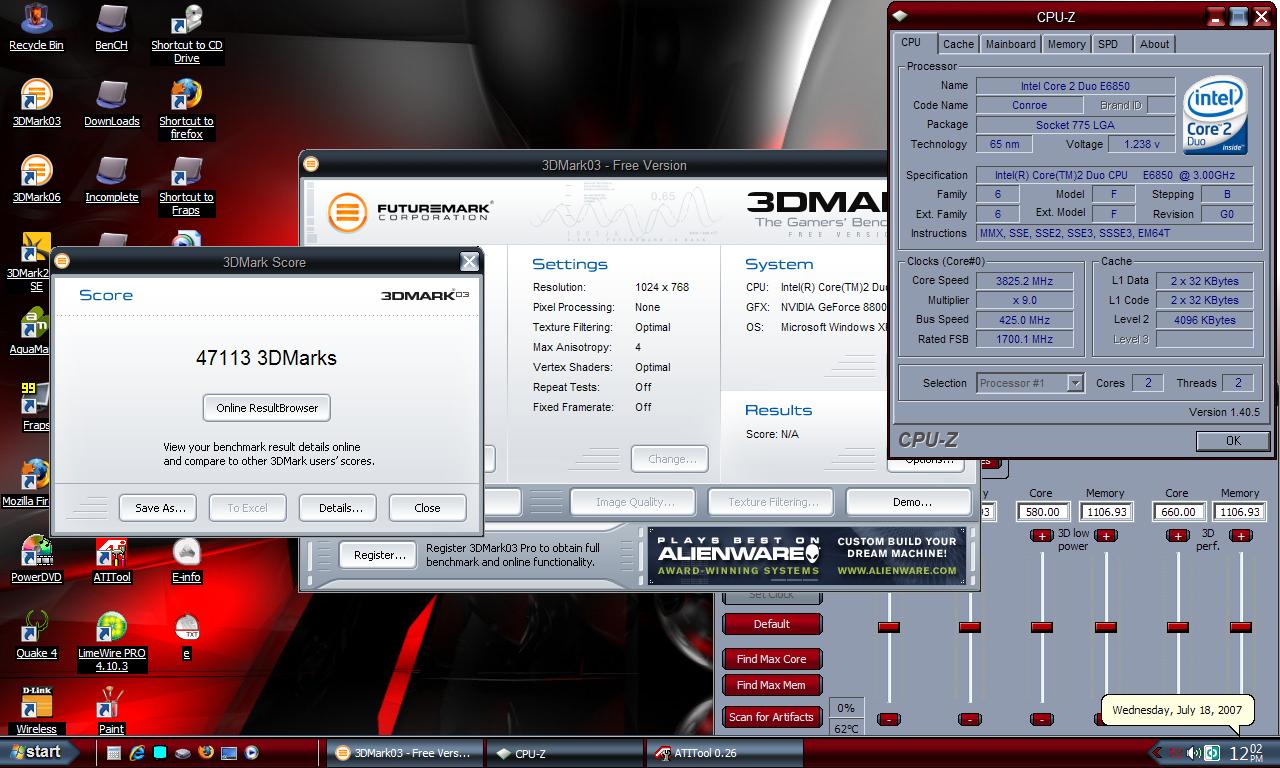Open the Fraps desktop icon
This screenshot has height=768, width=1280.
click(x=36, y=408)
